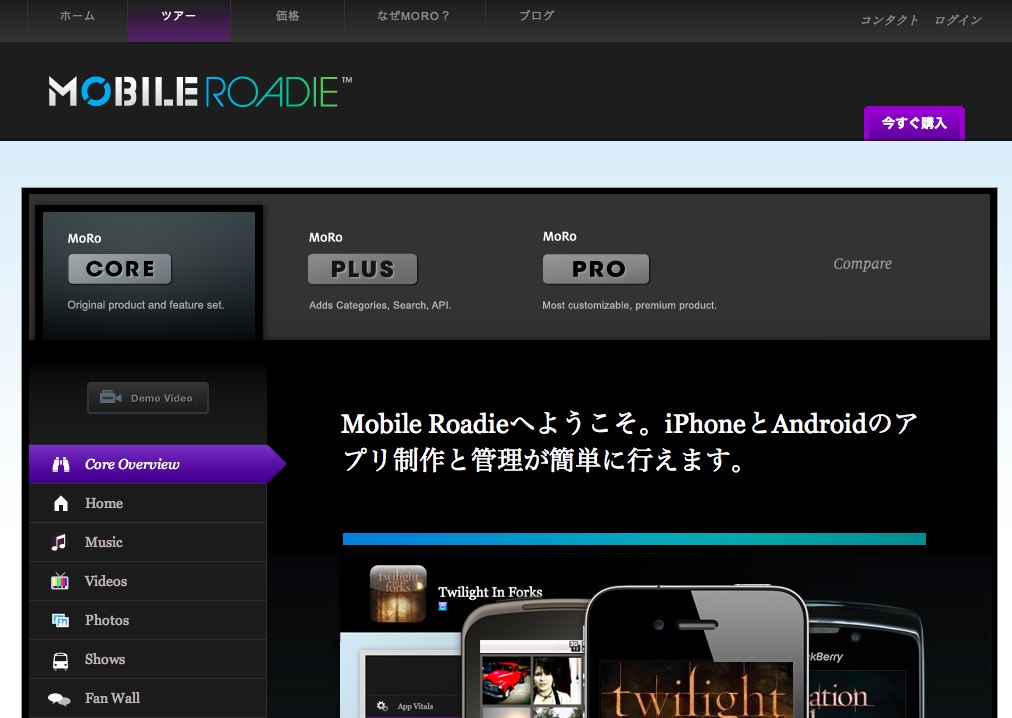Click the ログイン link
This screenshot has height=718, width=1012.
tap(958, 20)
